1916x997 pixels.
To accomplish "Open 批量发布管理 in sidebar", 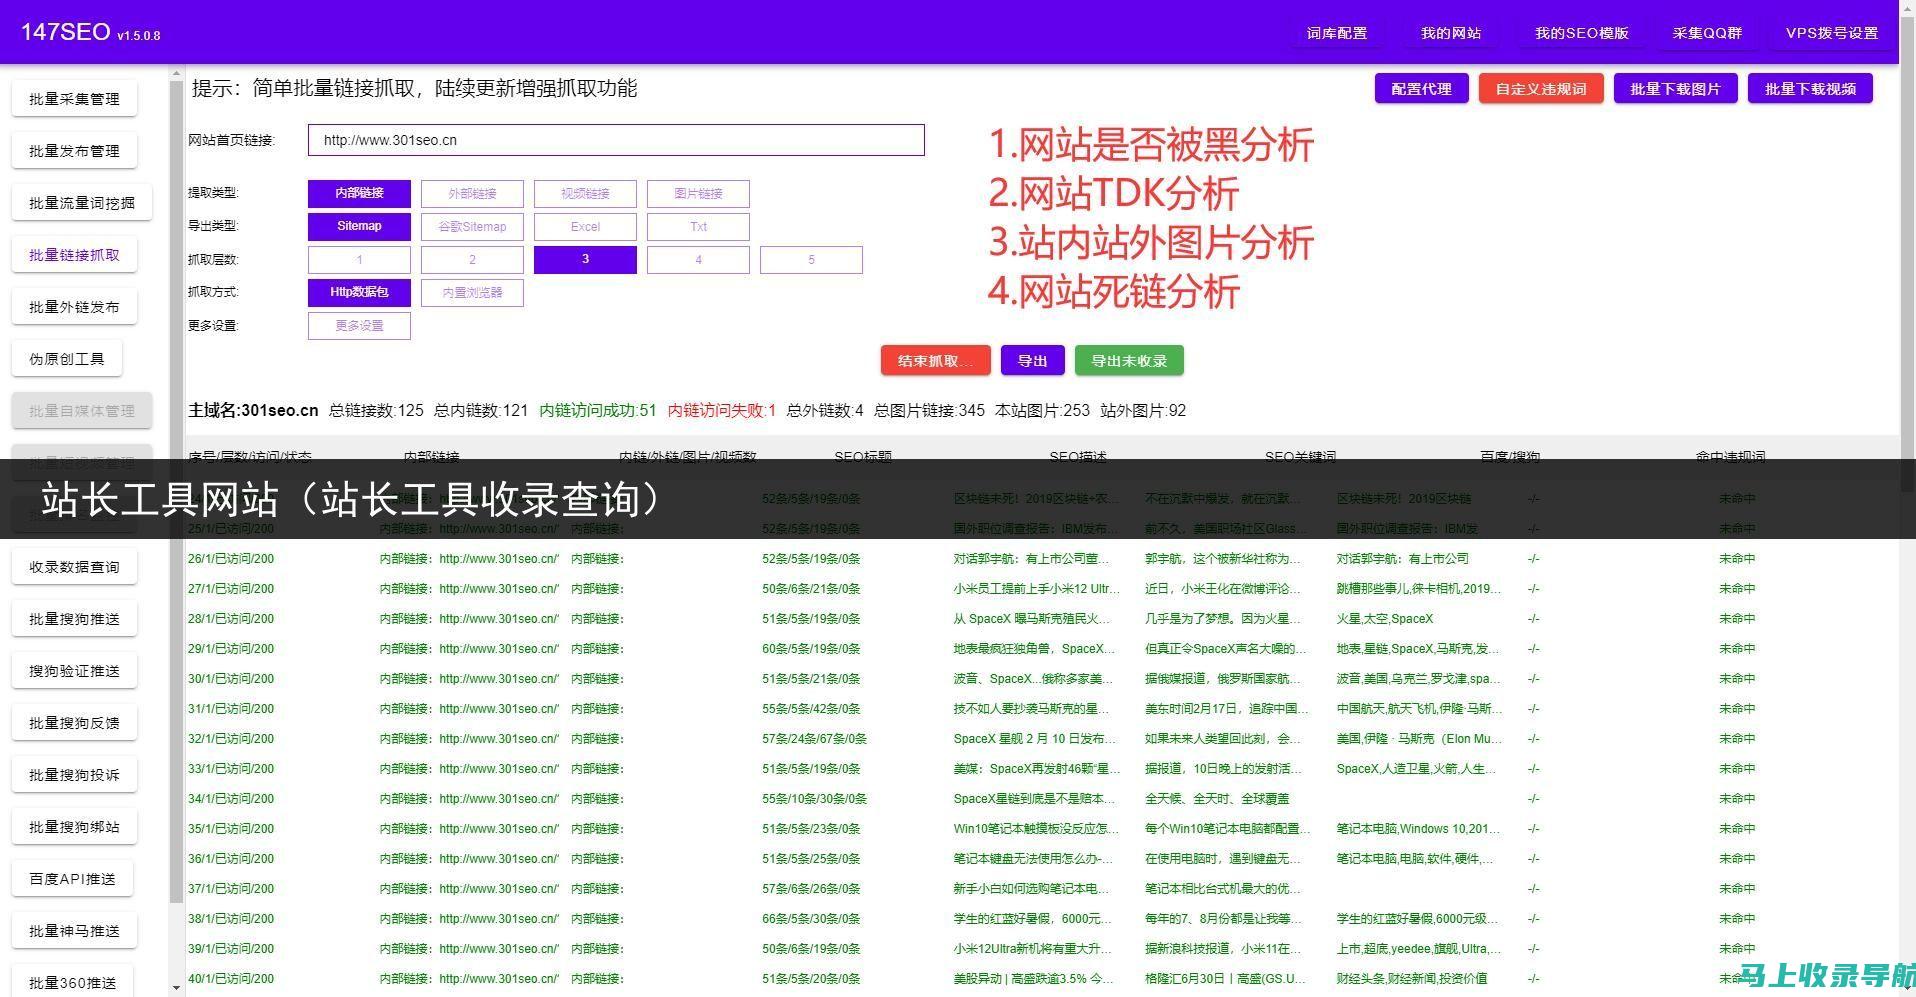I will pyautogui.click(x=74, y=151).
